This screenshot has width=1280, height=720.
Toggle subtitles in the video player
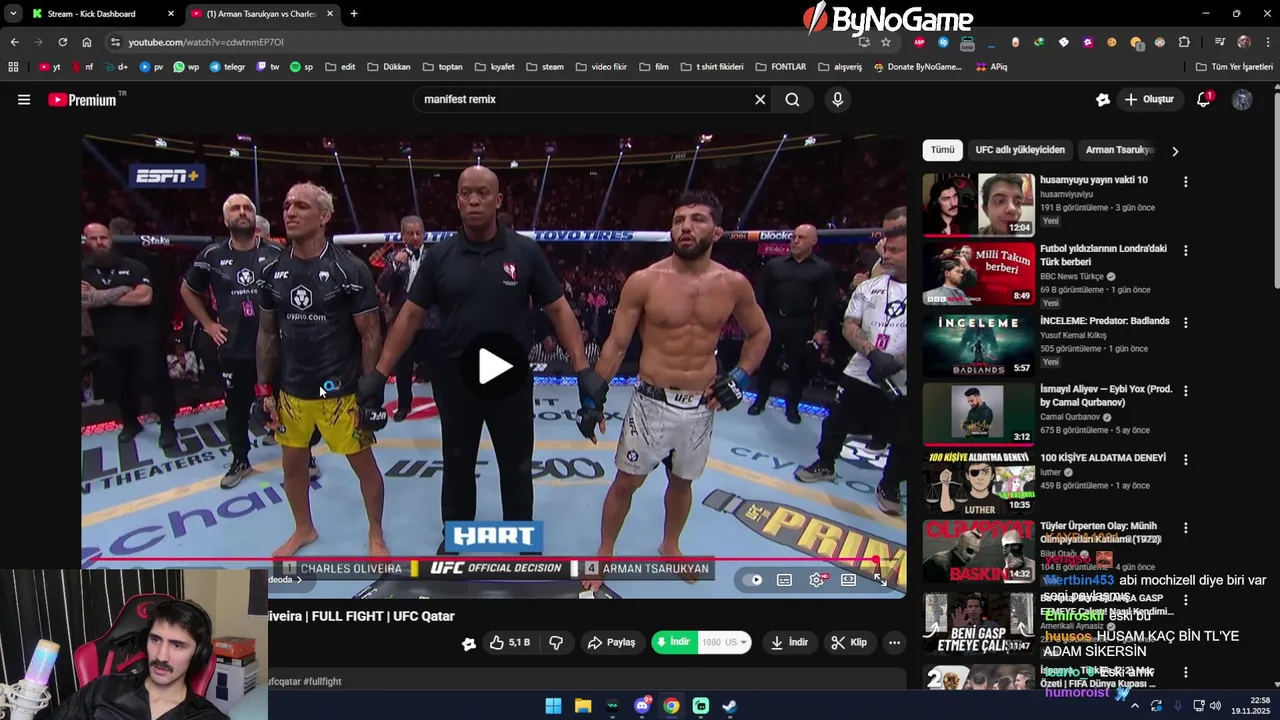point(785,580)
